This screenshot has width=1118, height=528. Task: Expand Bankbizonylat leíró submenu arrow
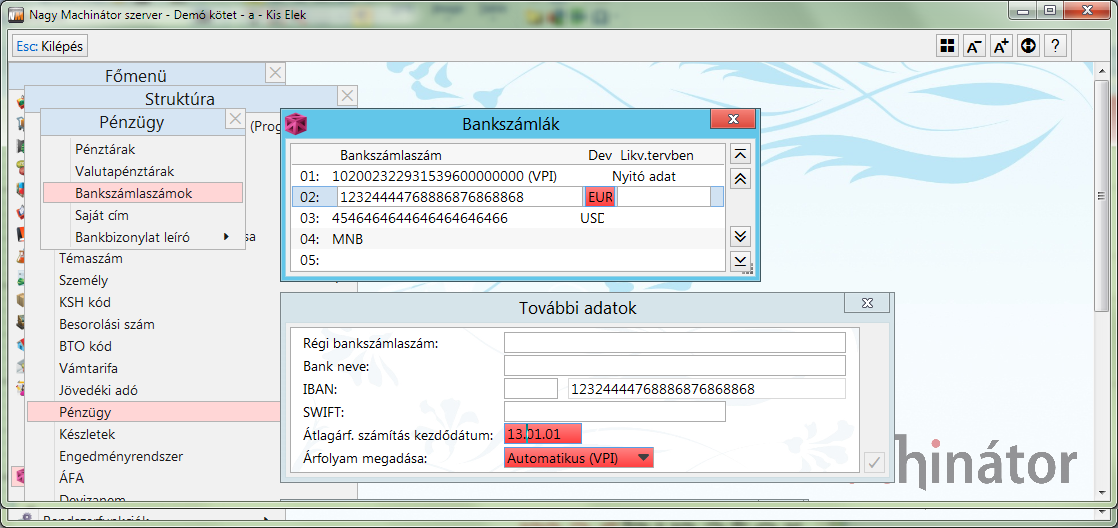tap(226, 237)
